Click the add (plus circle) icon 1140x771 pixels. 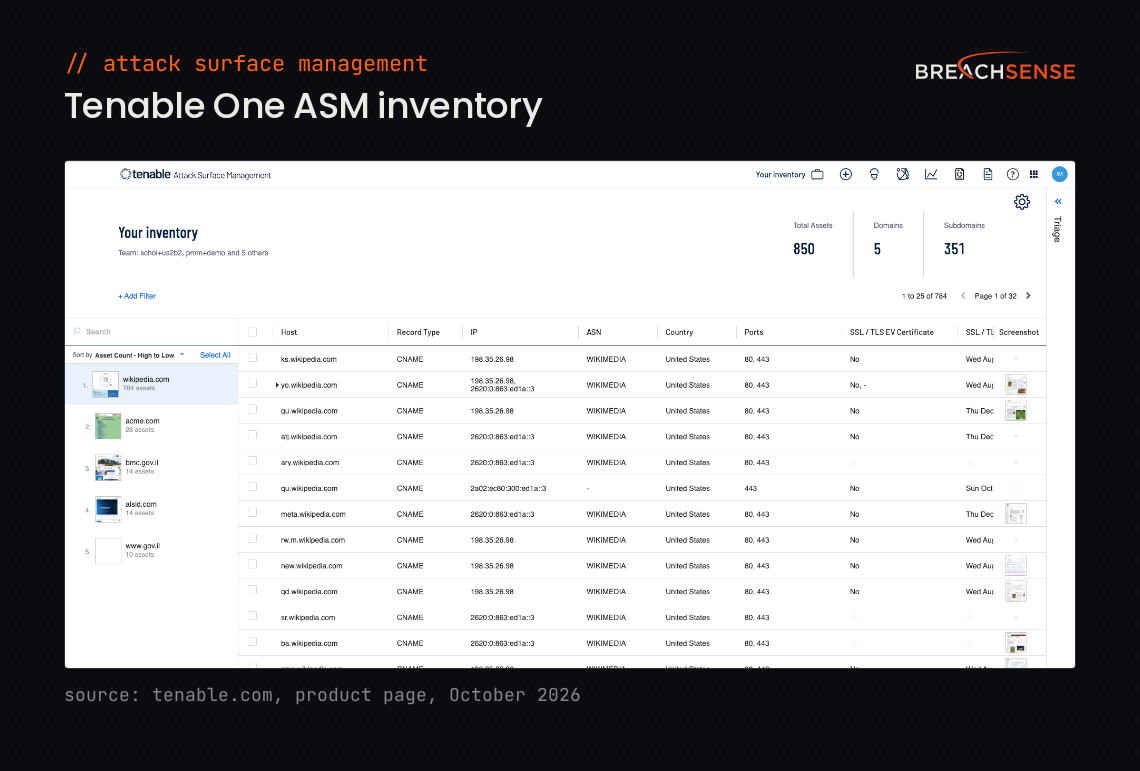click(846, 175)
